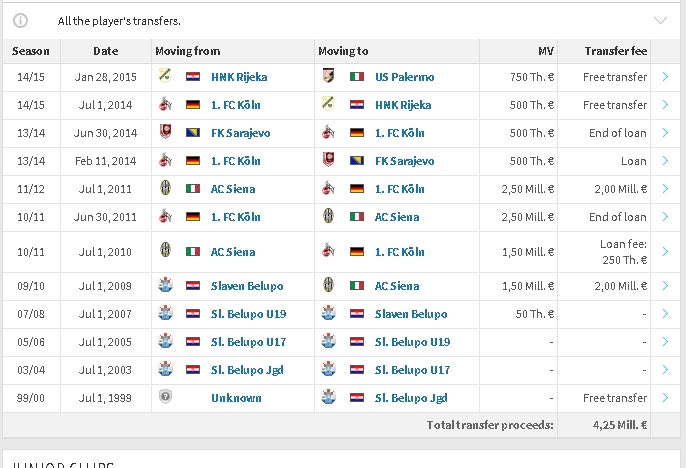Open Sl. Belupo U19 link in Jul 1, 2007 'Moving from' column
Image resolution: width=686 pixels, height=468 pixels.
[x=248, y=314]
